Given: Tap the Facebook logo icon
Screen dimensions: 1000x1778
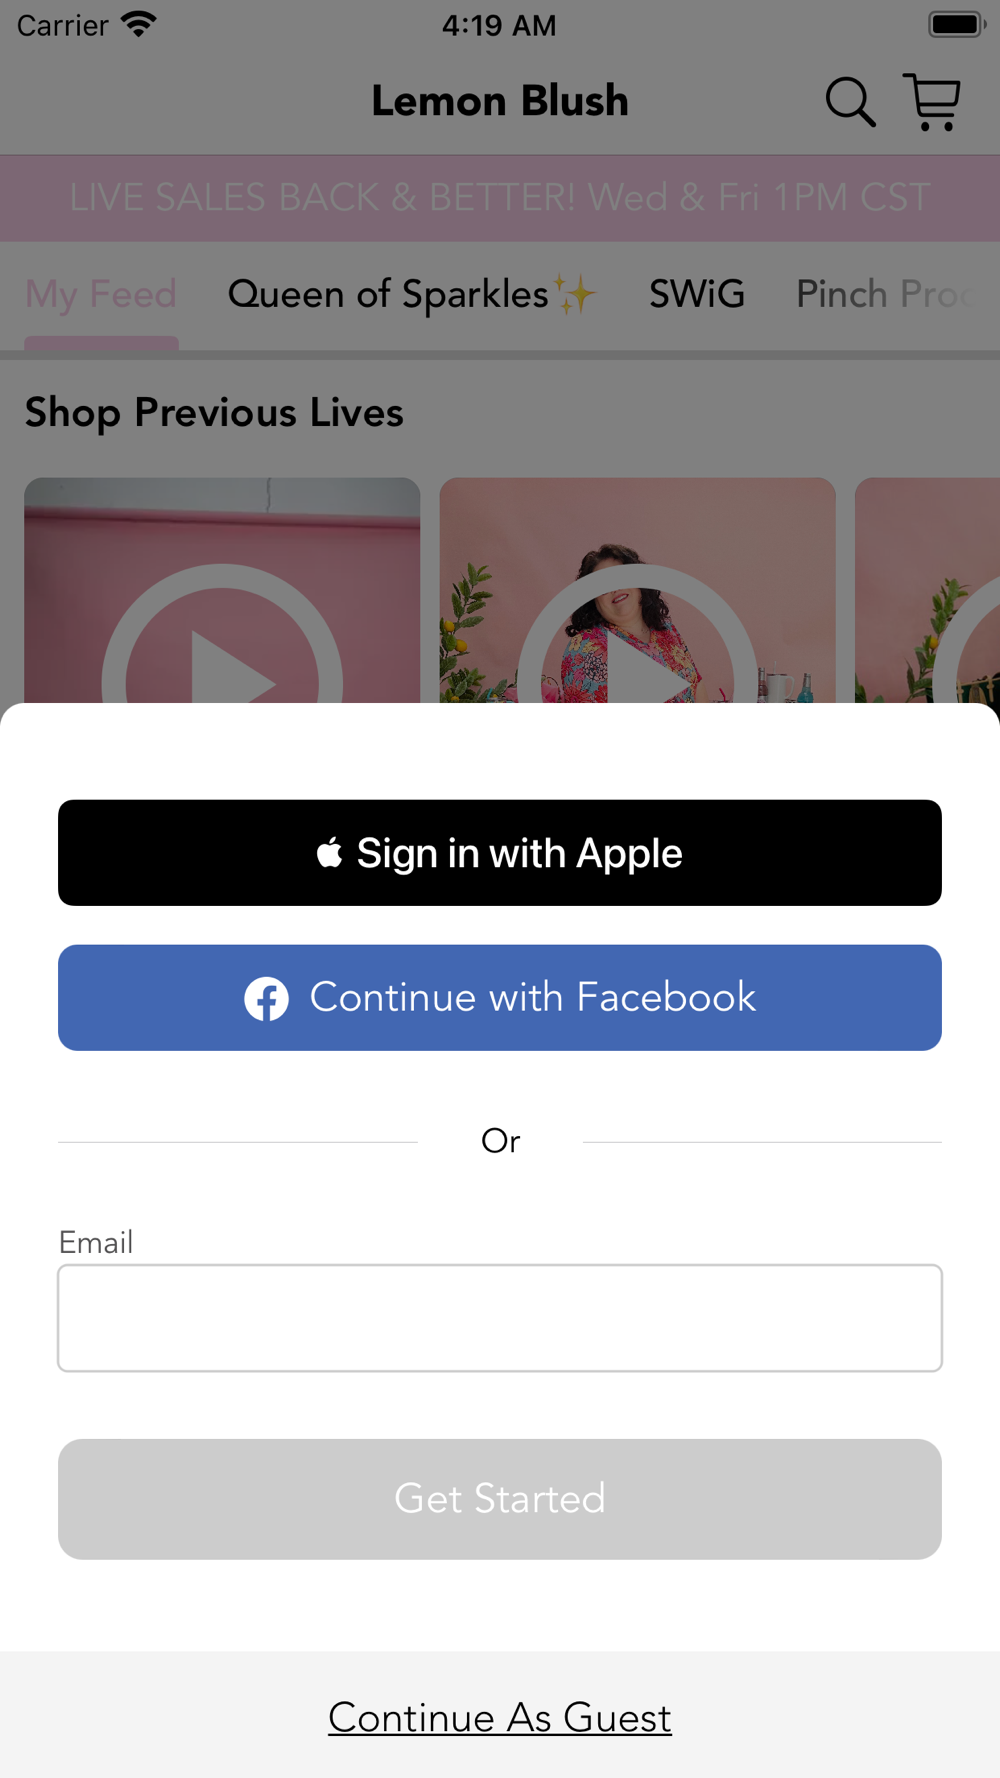Looking at the screenshot, I should pyautogui.click(x=267, y=998).
